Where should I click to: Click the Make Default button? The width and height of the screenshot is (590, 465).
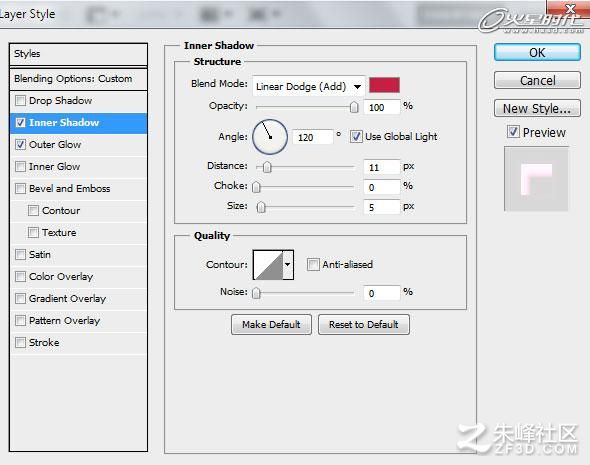pos(271,325)
